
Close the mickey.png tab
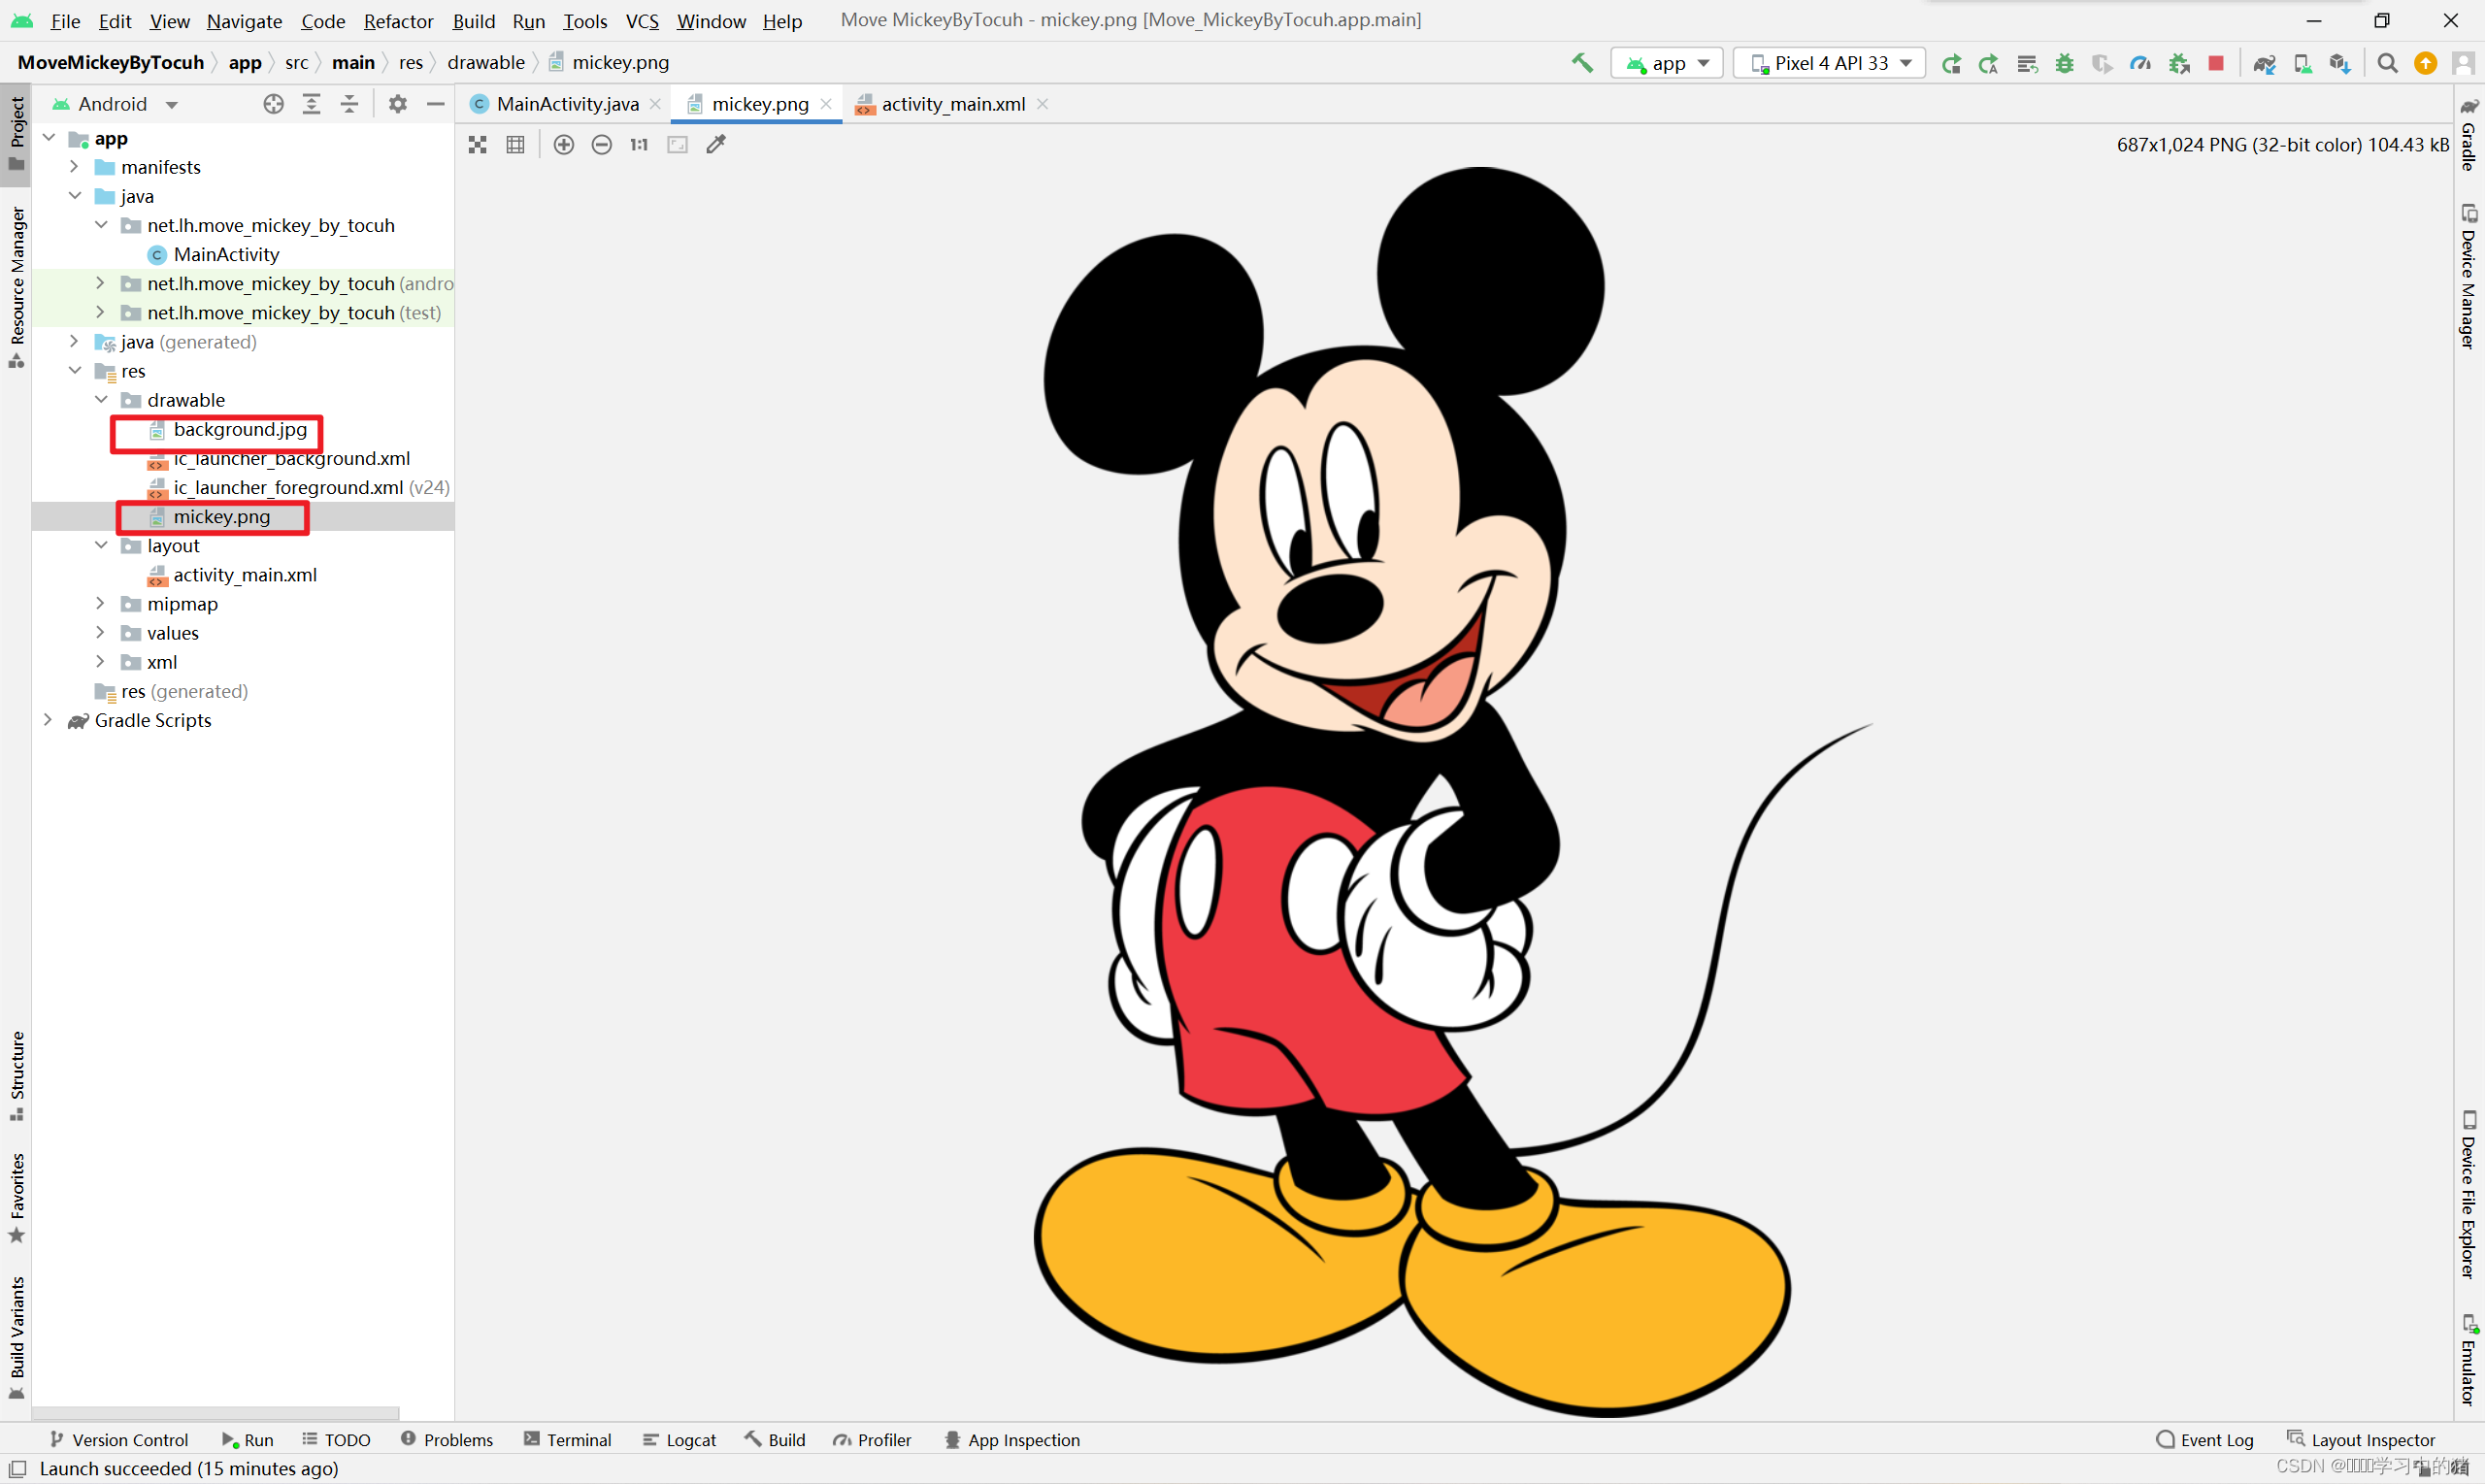pyautogui.click(x=826, y=104)
